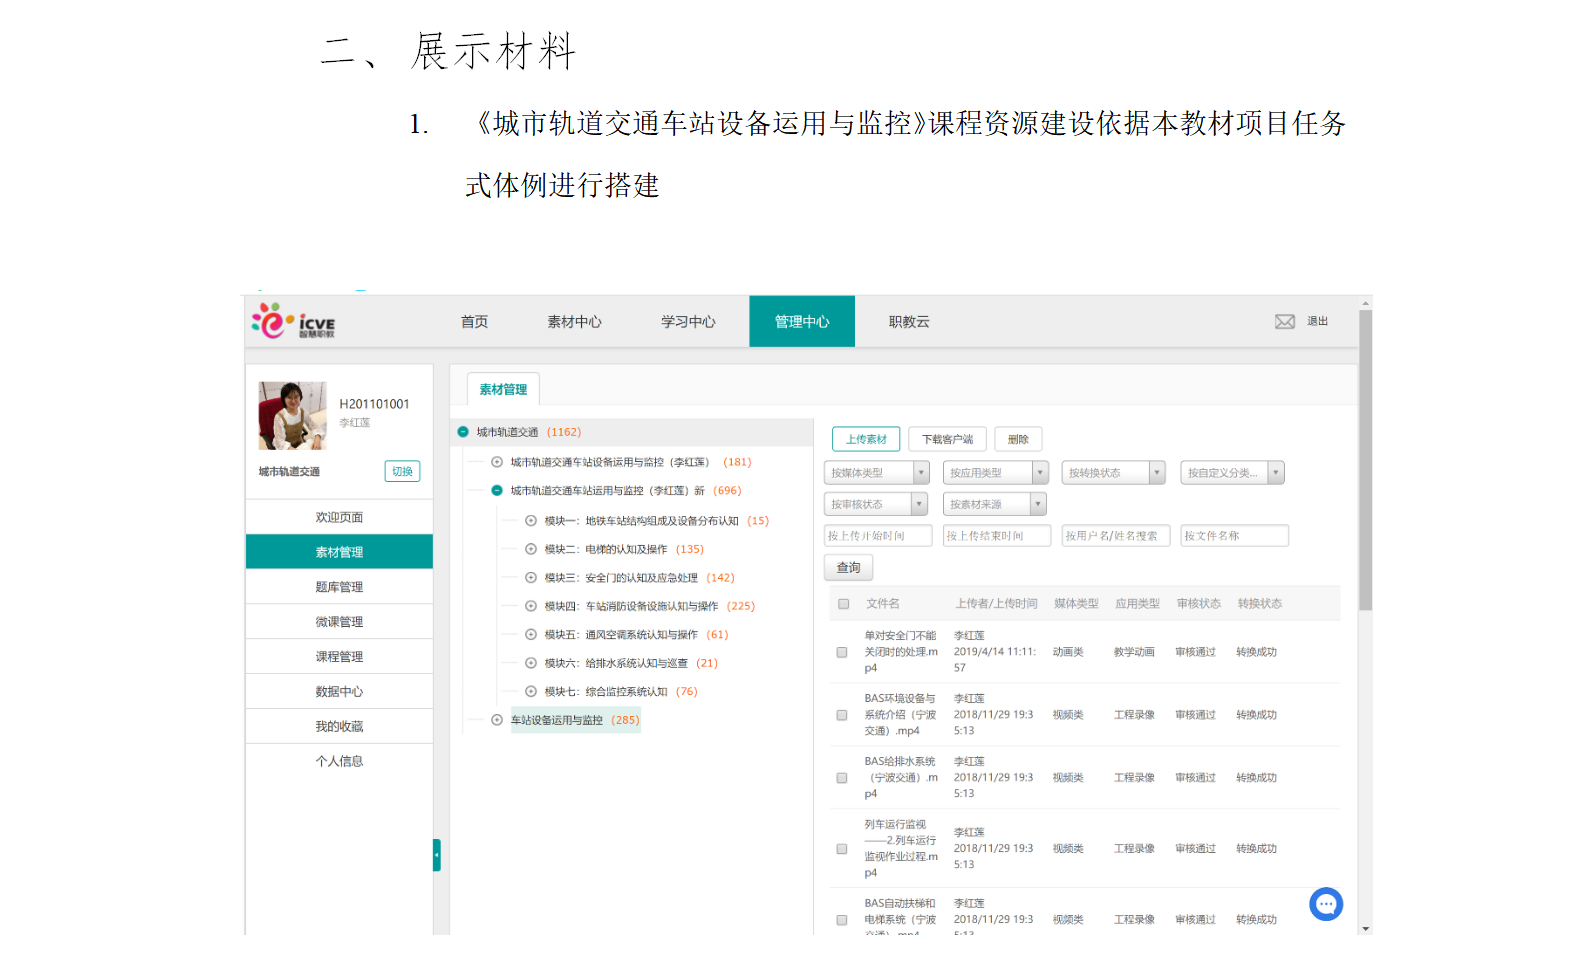Click the 上传素材 button
1587x977 pixels.
pos(866,439)
